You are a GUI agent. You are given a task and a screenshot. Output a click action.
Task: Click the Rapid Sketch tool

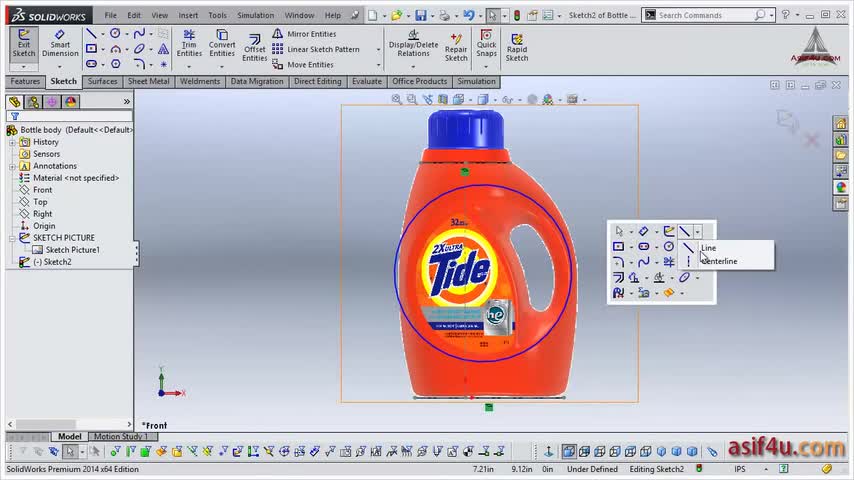tap(517, 47)
